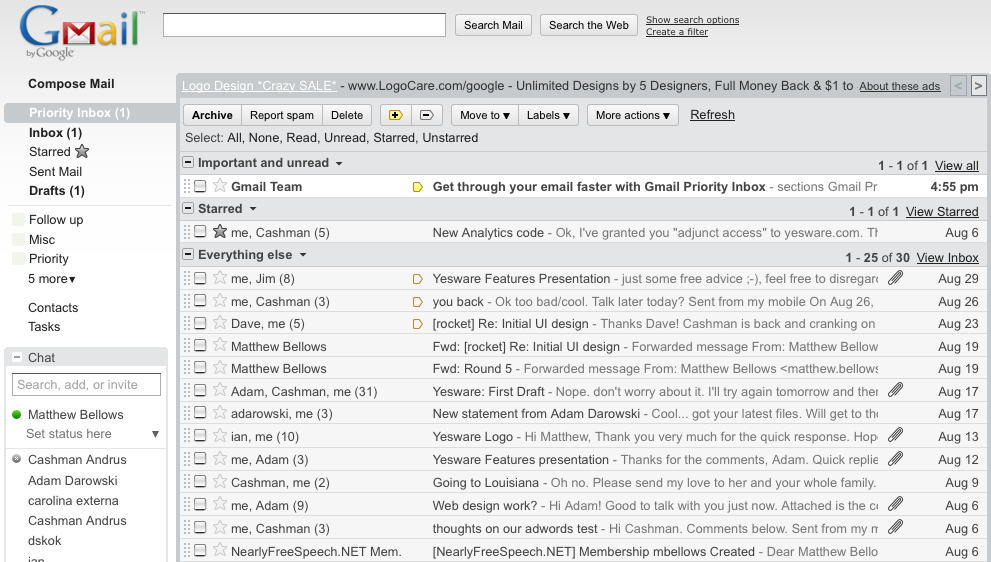Check the NearlyFreeSpeech.NET email
Image resolution: width=991 pixels, height=562 pixels.
(200, 550)
